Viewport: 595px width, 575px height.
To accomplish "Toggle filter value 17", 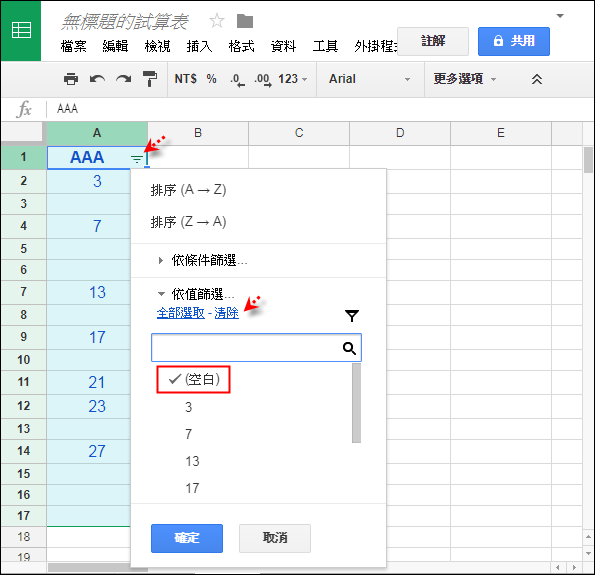I will (192, 488).
